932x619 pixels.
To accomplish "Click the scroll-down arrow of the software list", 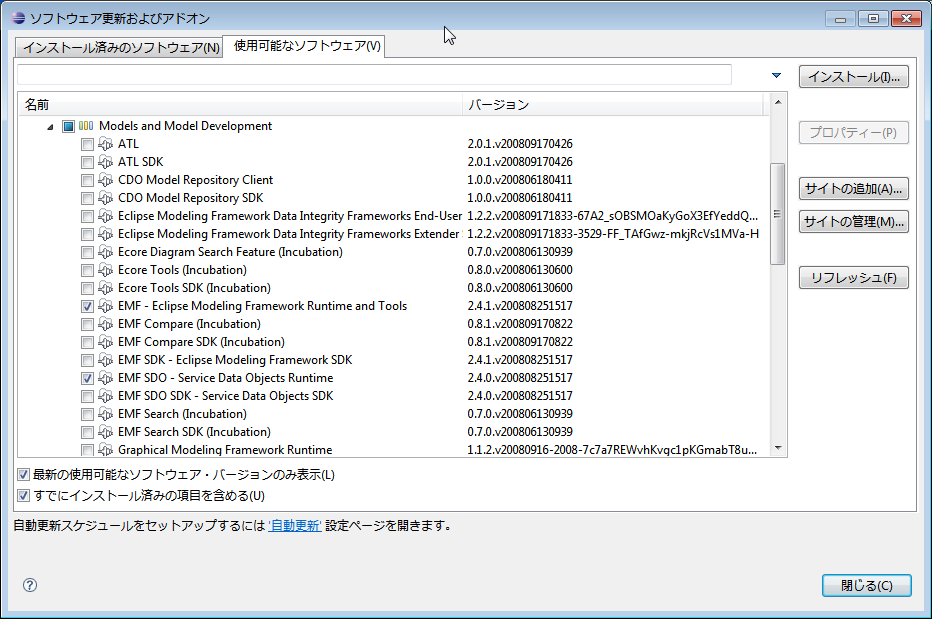I will click(778, 448).
